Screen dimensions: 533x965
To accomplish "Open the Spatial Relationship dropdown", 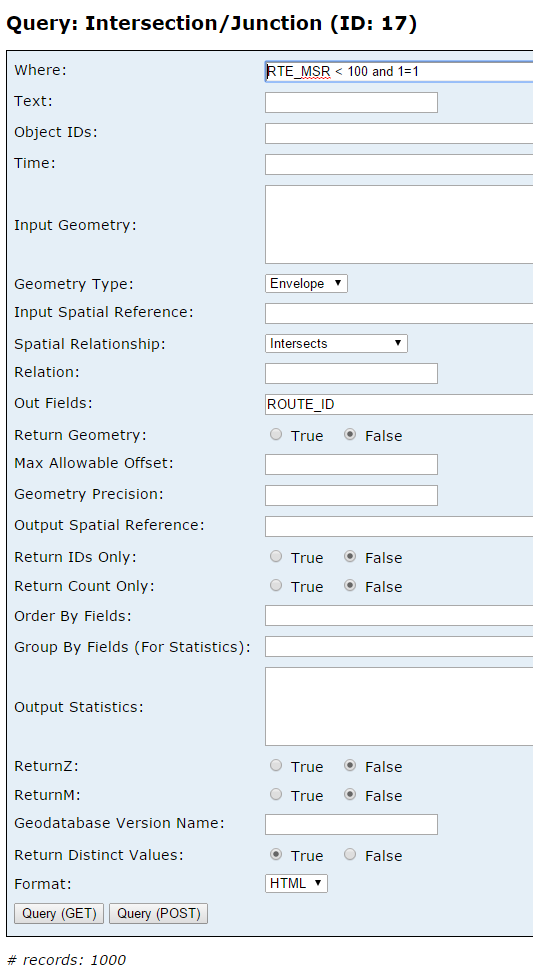I will (x=336, y=343).
